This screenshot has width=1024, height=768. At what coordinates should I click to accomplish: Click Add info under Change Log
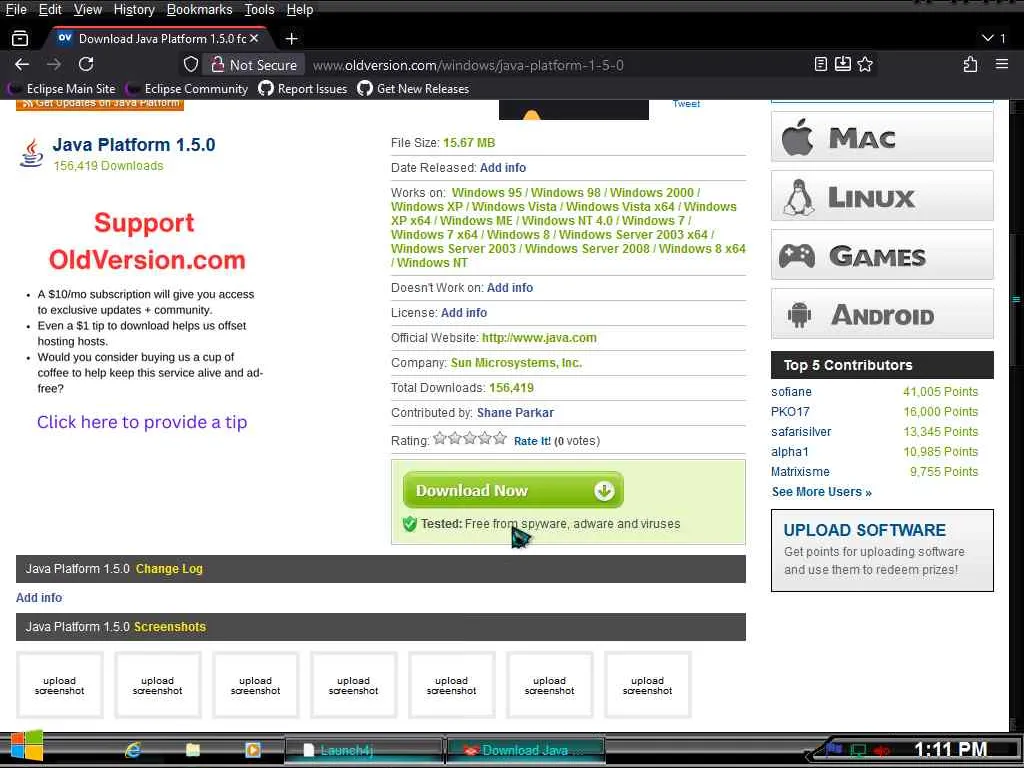pos(39,598)
